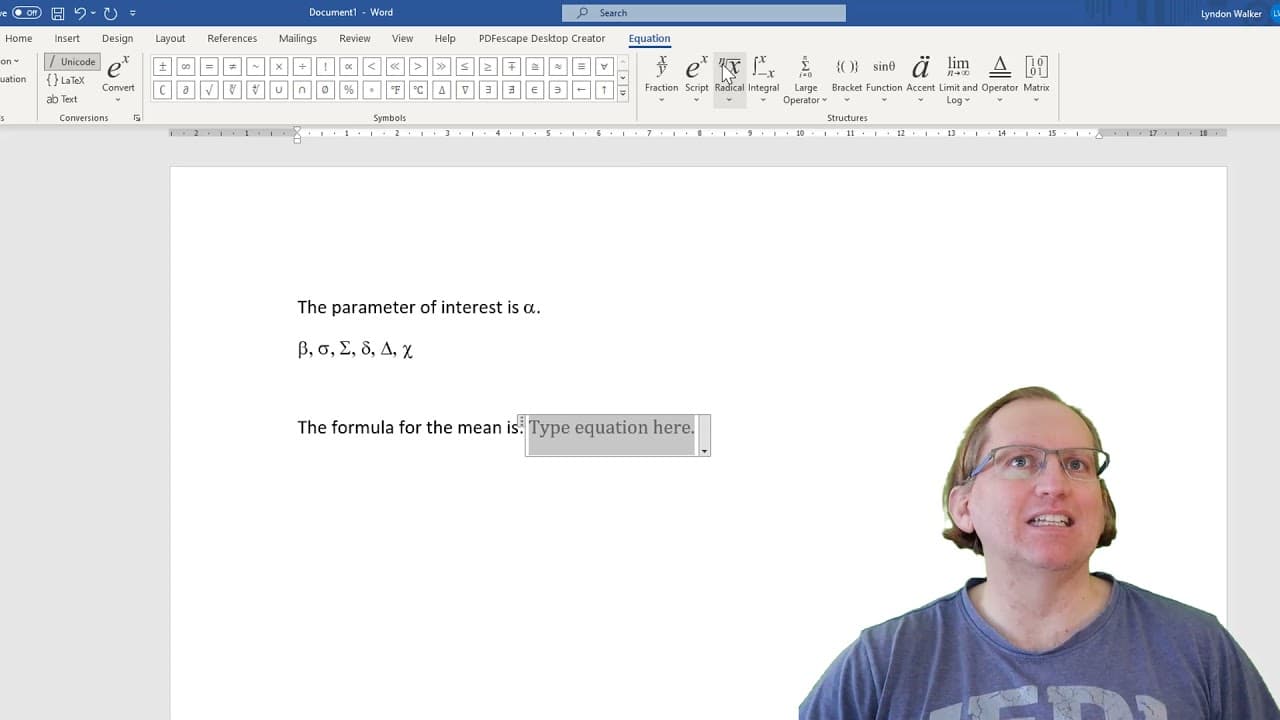
Task: Open the Operator structures gallery
Action: coord(999,79)
